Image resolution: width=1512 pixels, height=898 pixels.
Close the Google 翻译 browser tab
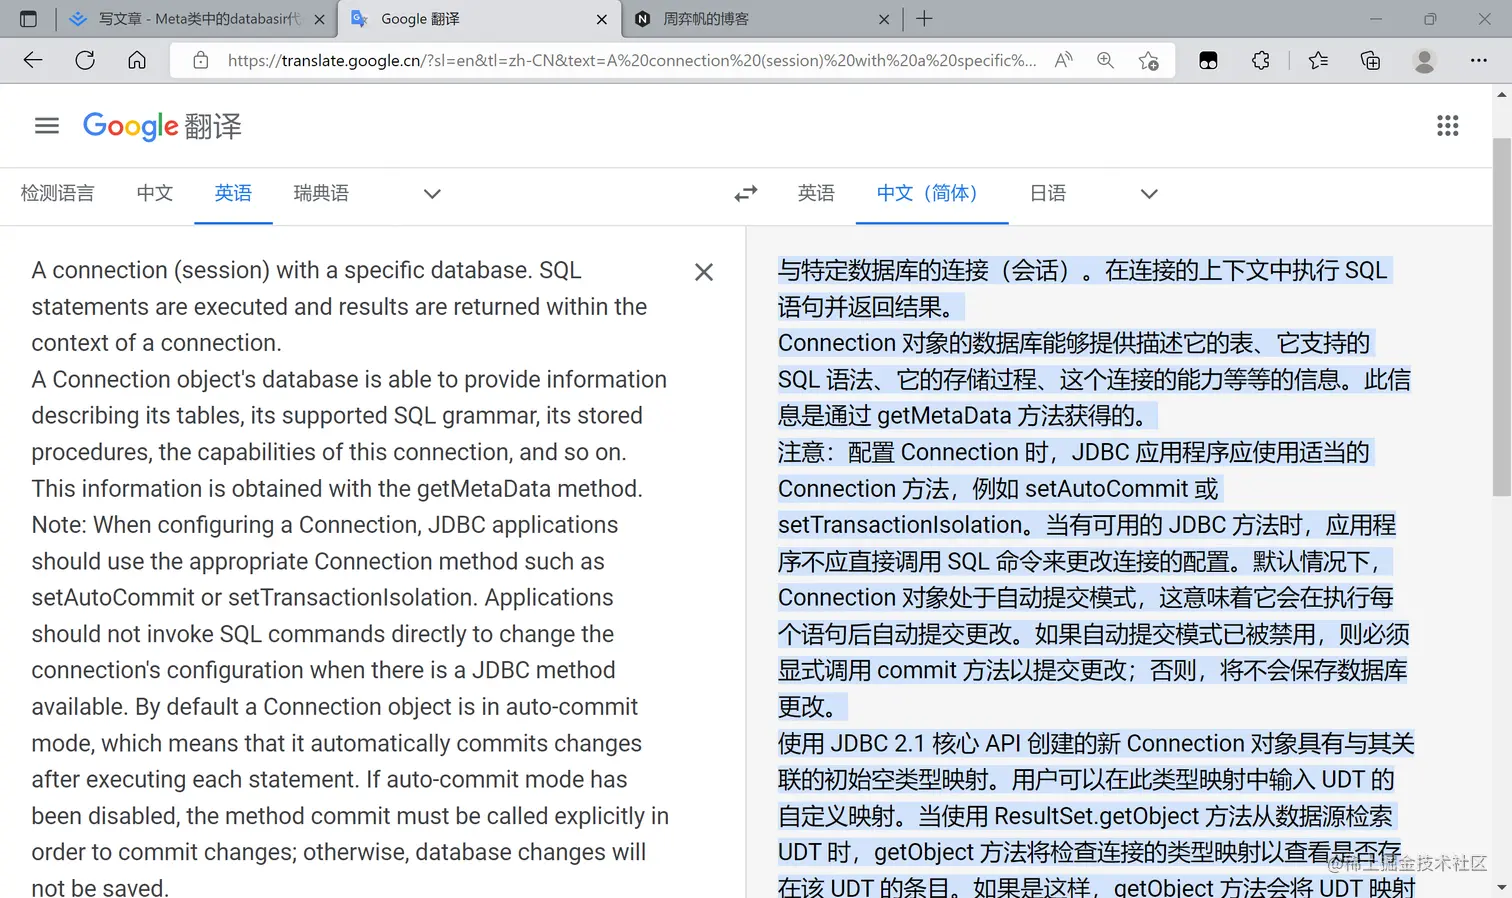(601, 19)
